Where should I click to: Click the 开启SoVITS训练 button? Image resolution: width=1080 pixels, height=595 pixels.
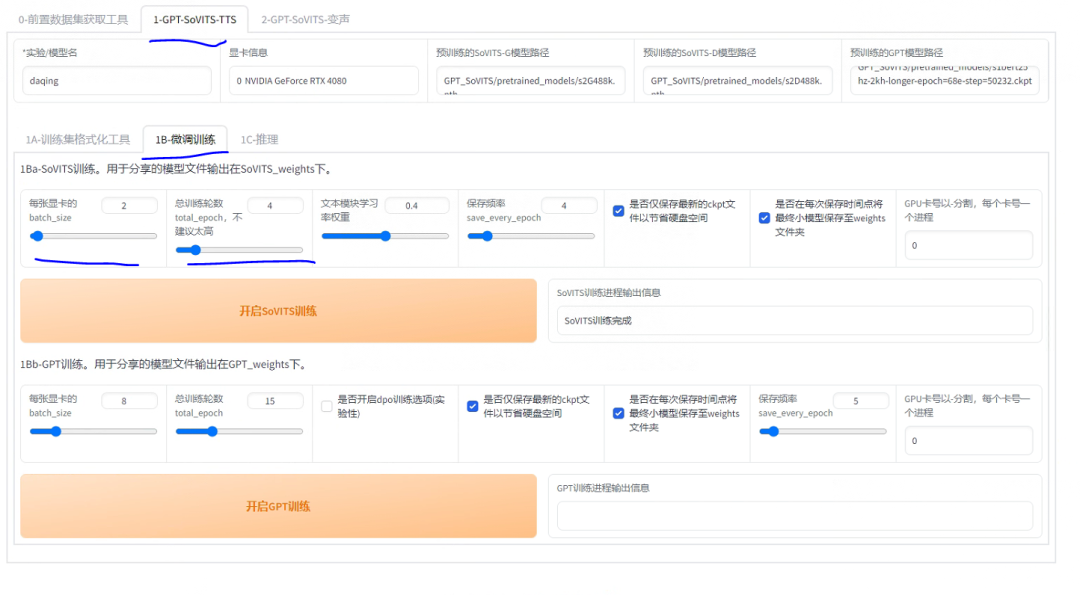278,311
